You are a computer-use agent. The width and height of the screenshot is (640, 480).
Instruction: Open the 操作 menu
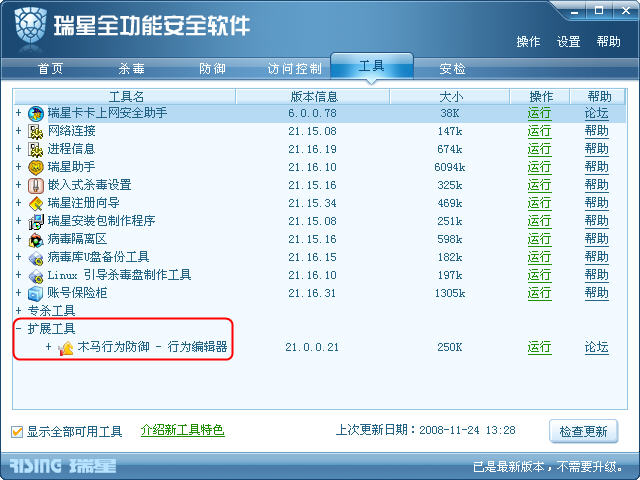528,42
